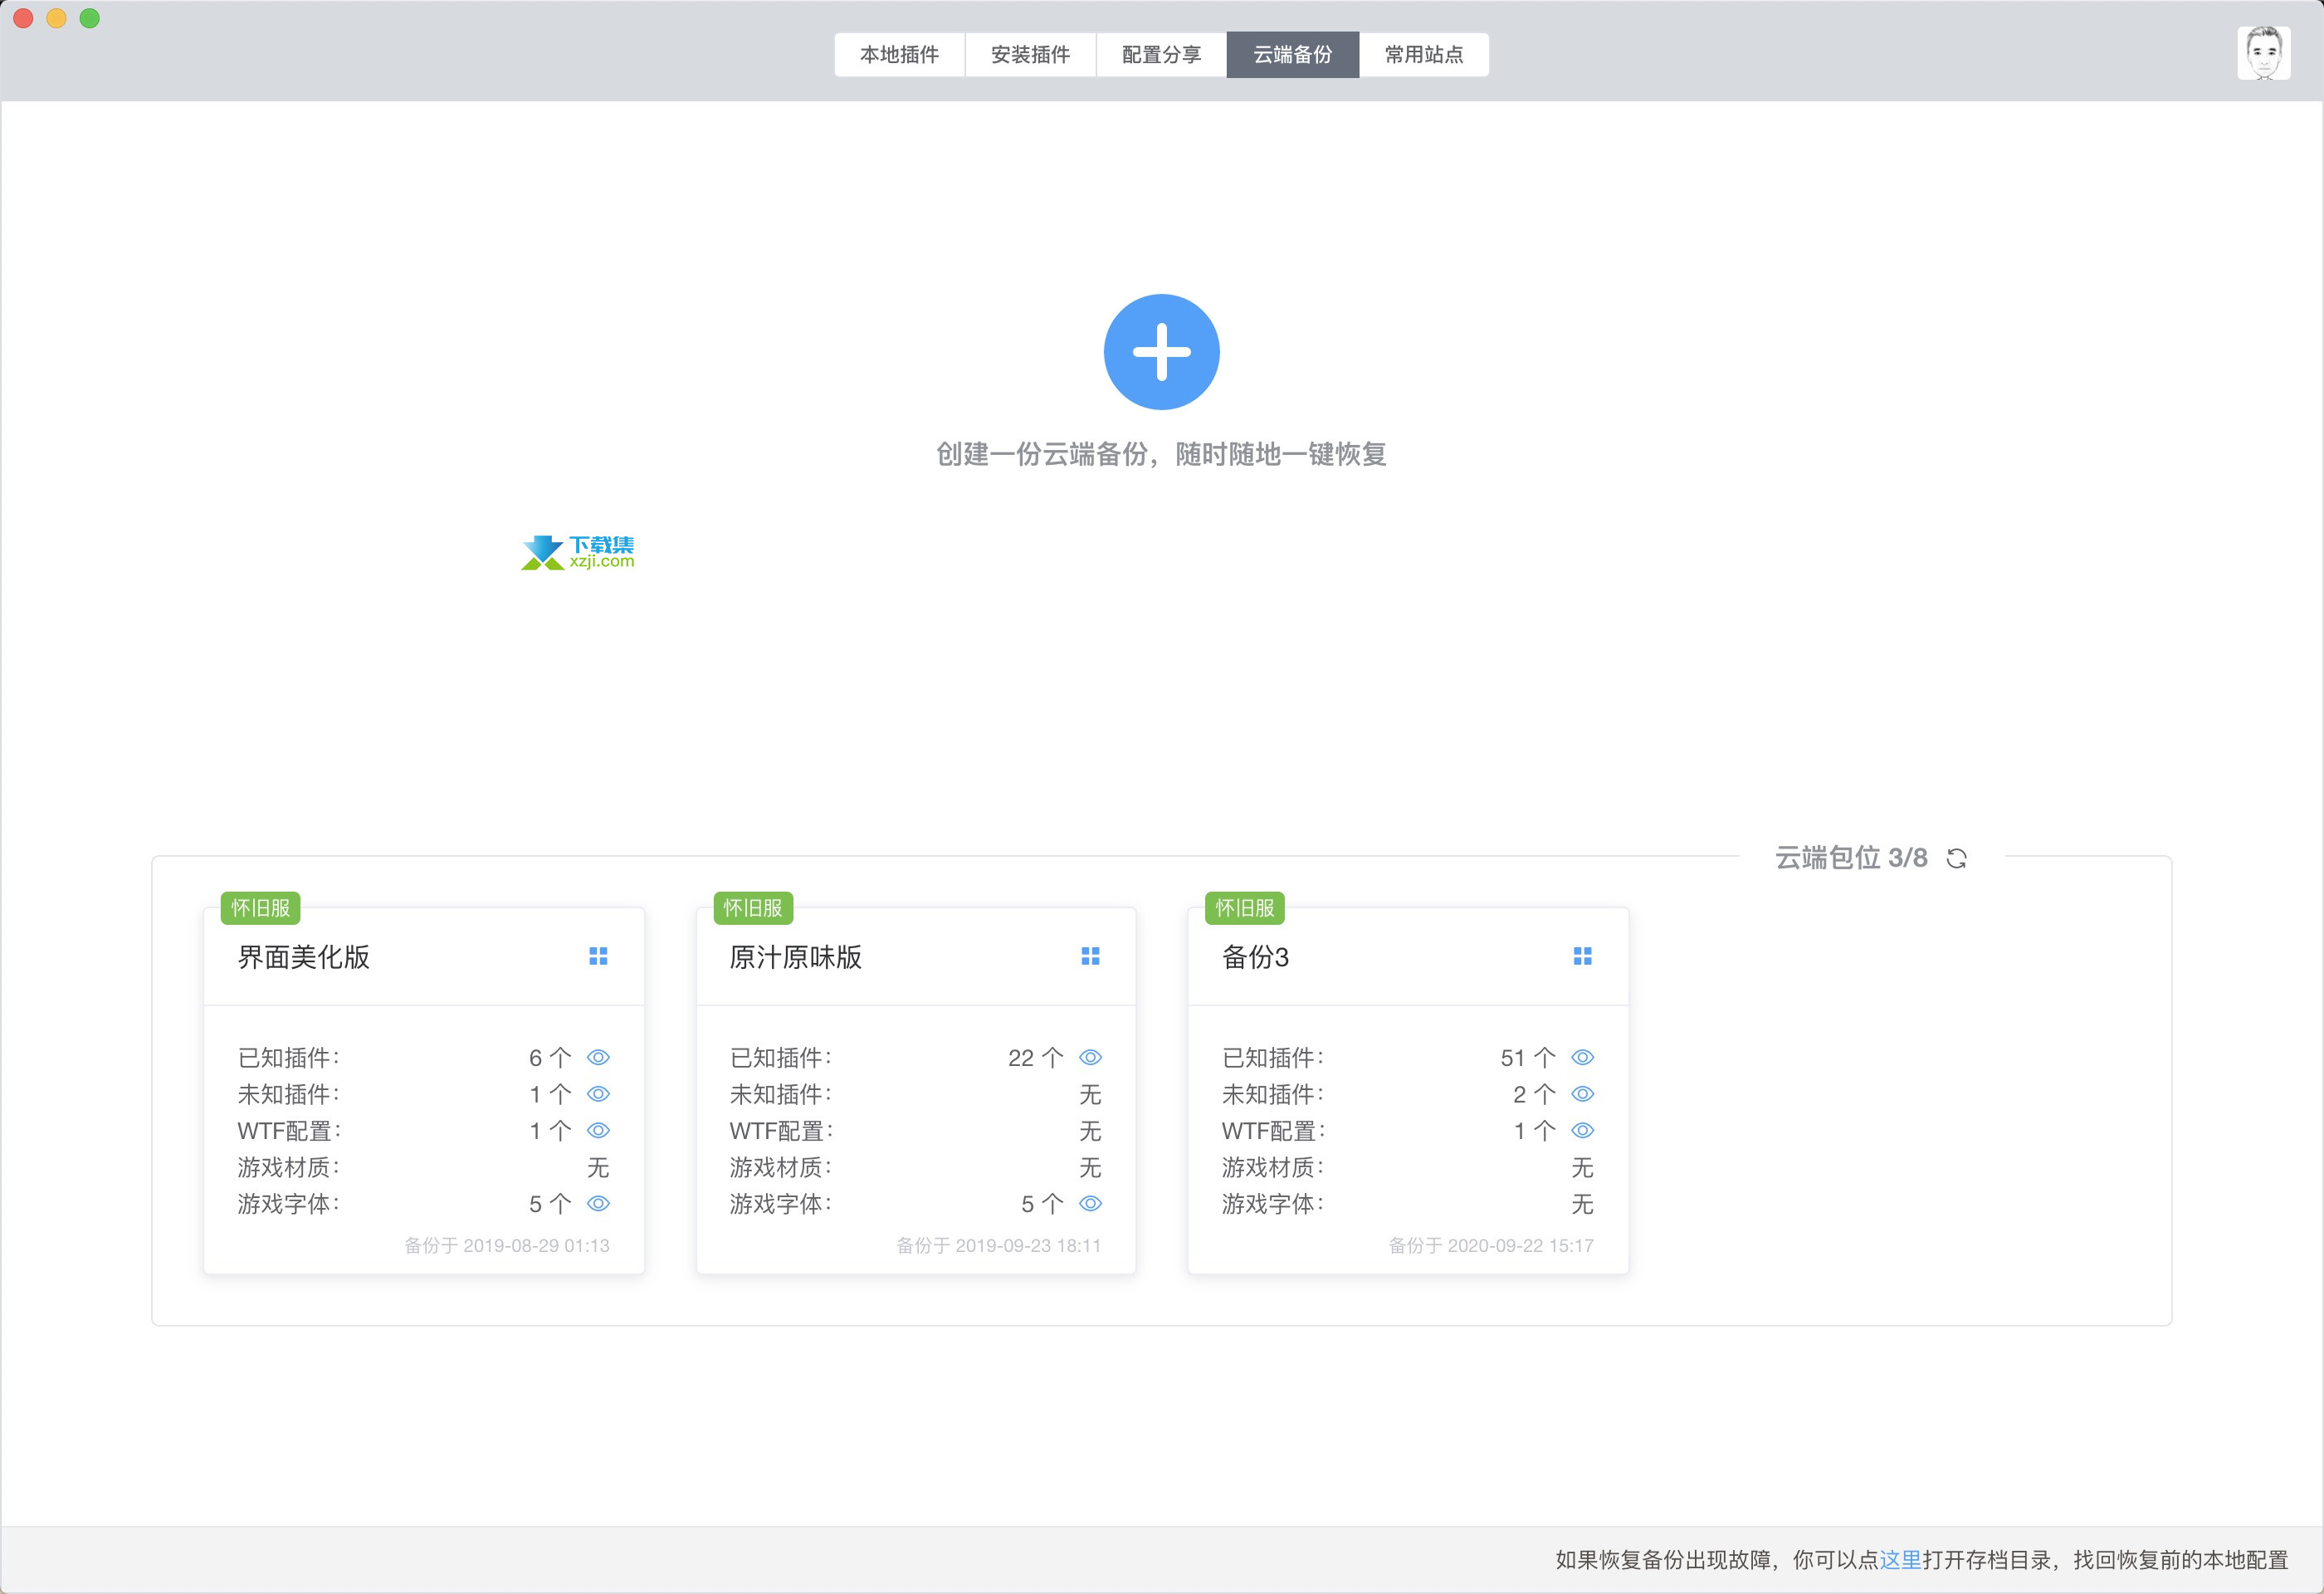Close the window with red button
The image size is (2324, 1594).
tap(23, 18)
